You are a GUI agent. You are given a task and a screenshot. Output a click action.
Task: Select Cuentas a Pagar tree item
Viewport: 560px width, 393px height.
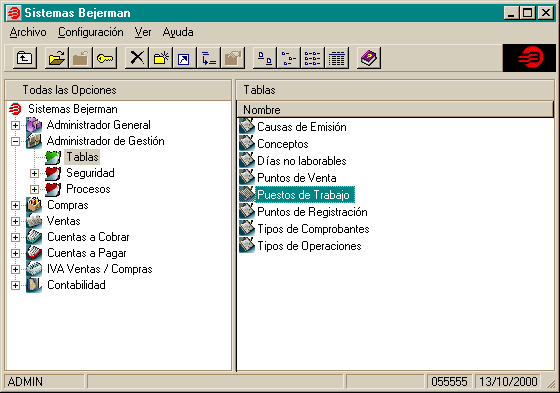[x=87, y=253]
